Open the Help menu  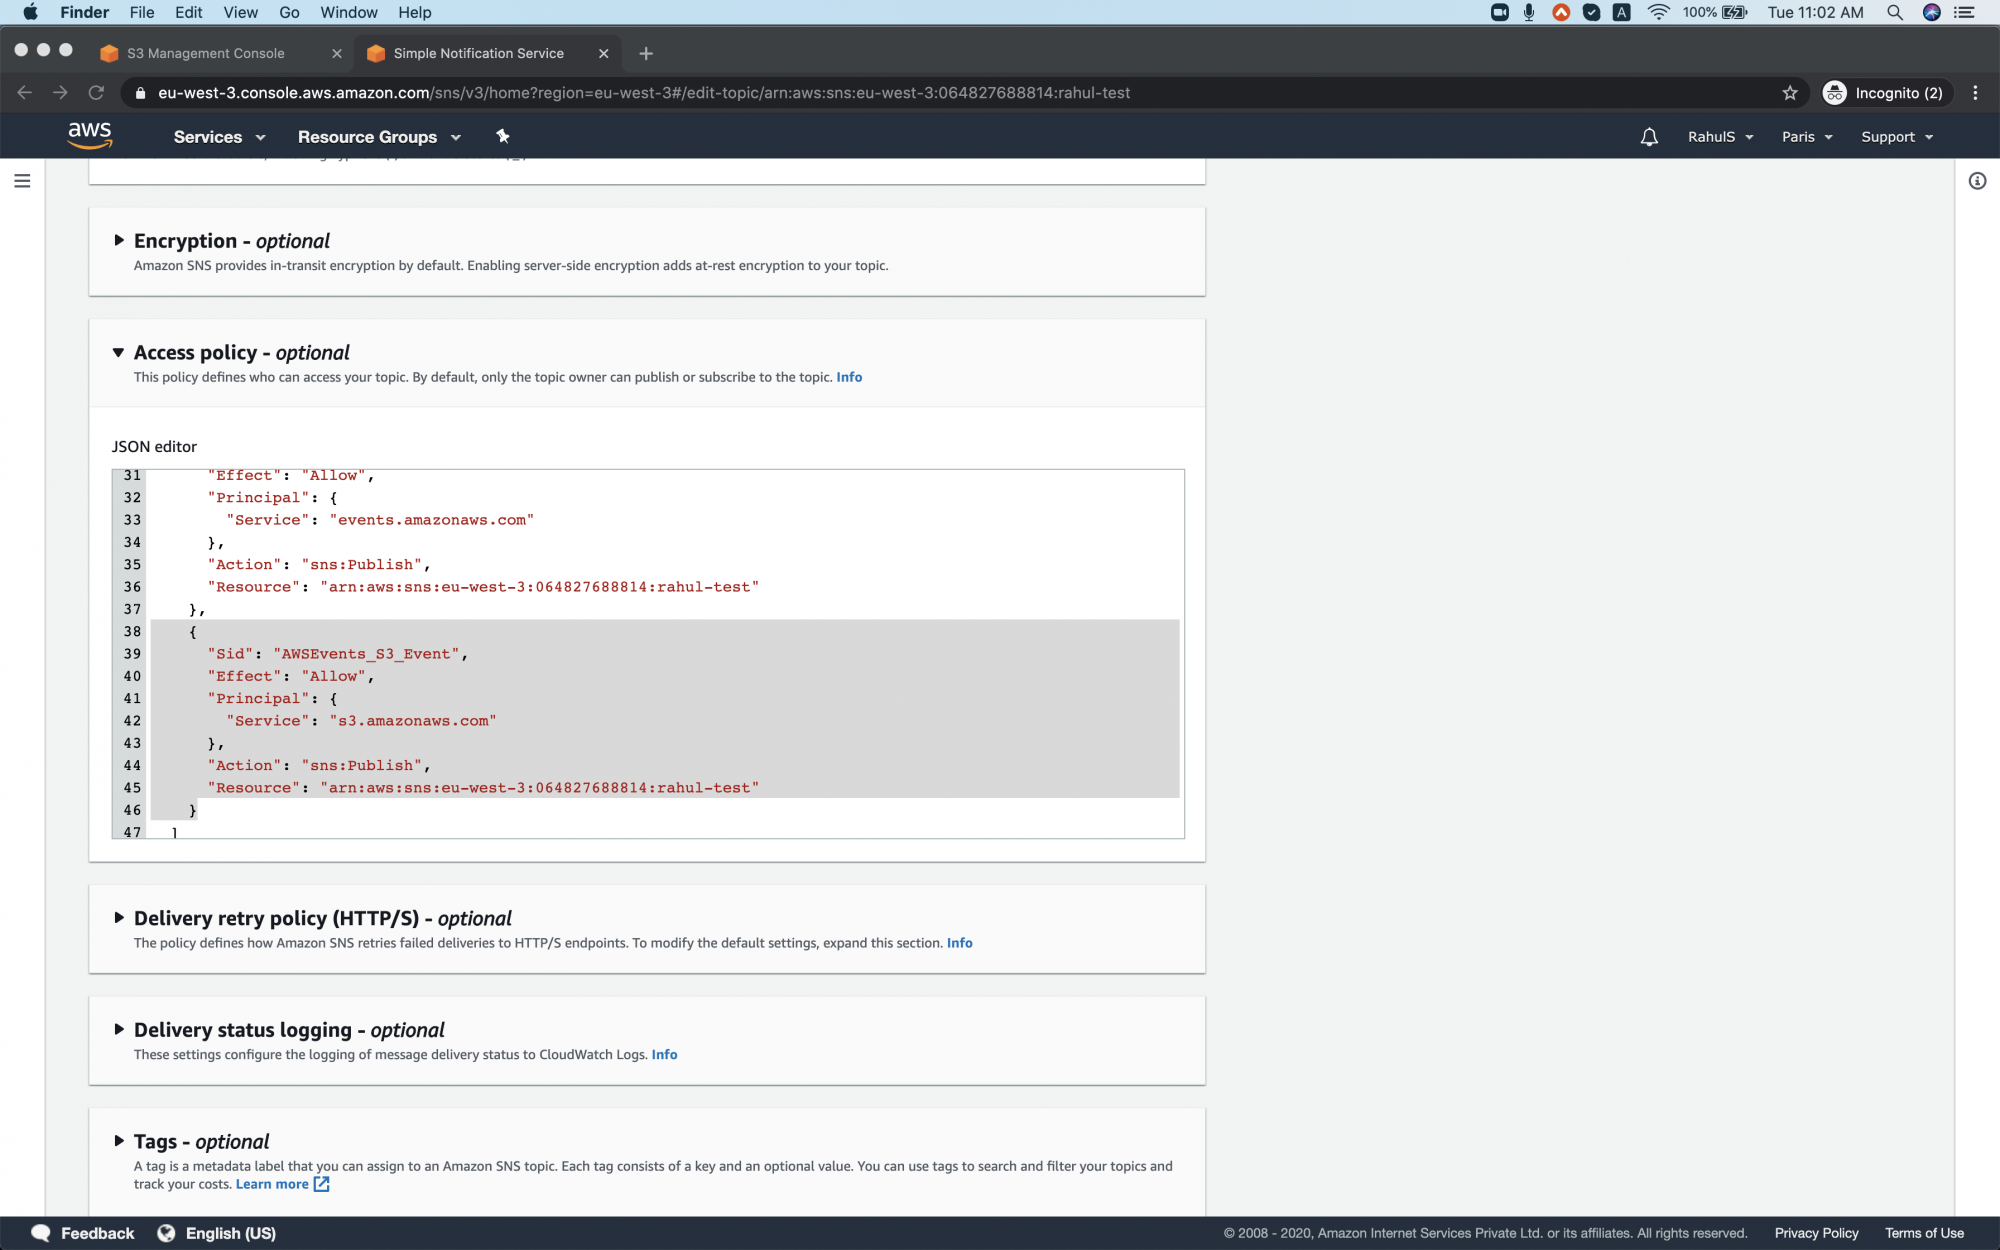tap(414, 12)
